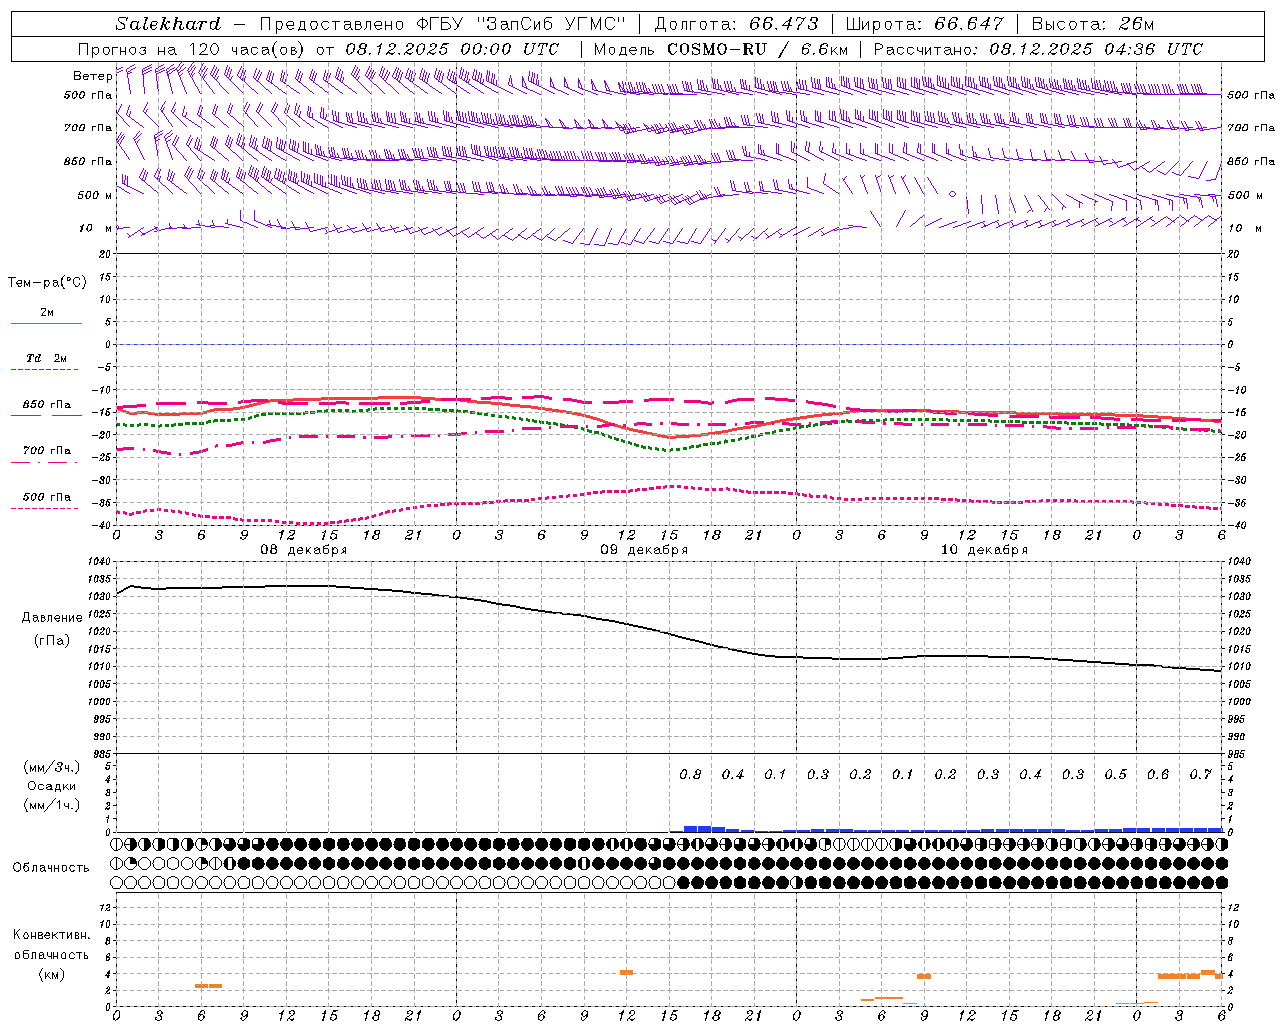The image size is (1280, 1024).
Task: Click the (км) convective cloud unit label
Action: click(x=51, y=974)
